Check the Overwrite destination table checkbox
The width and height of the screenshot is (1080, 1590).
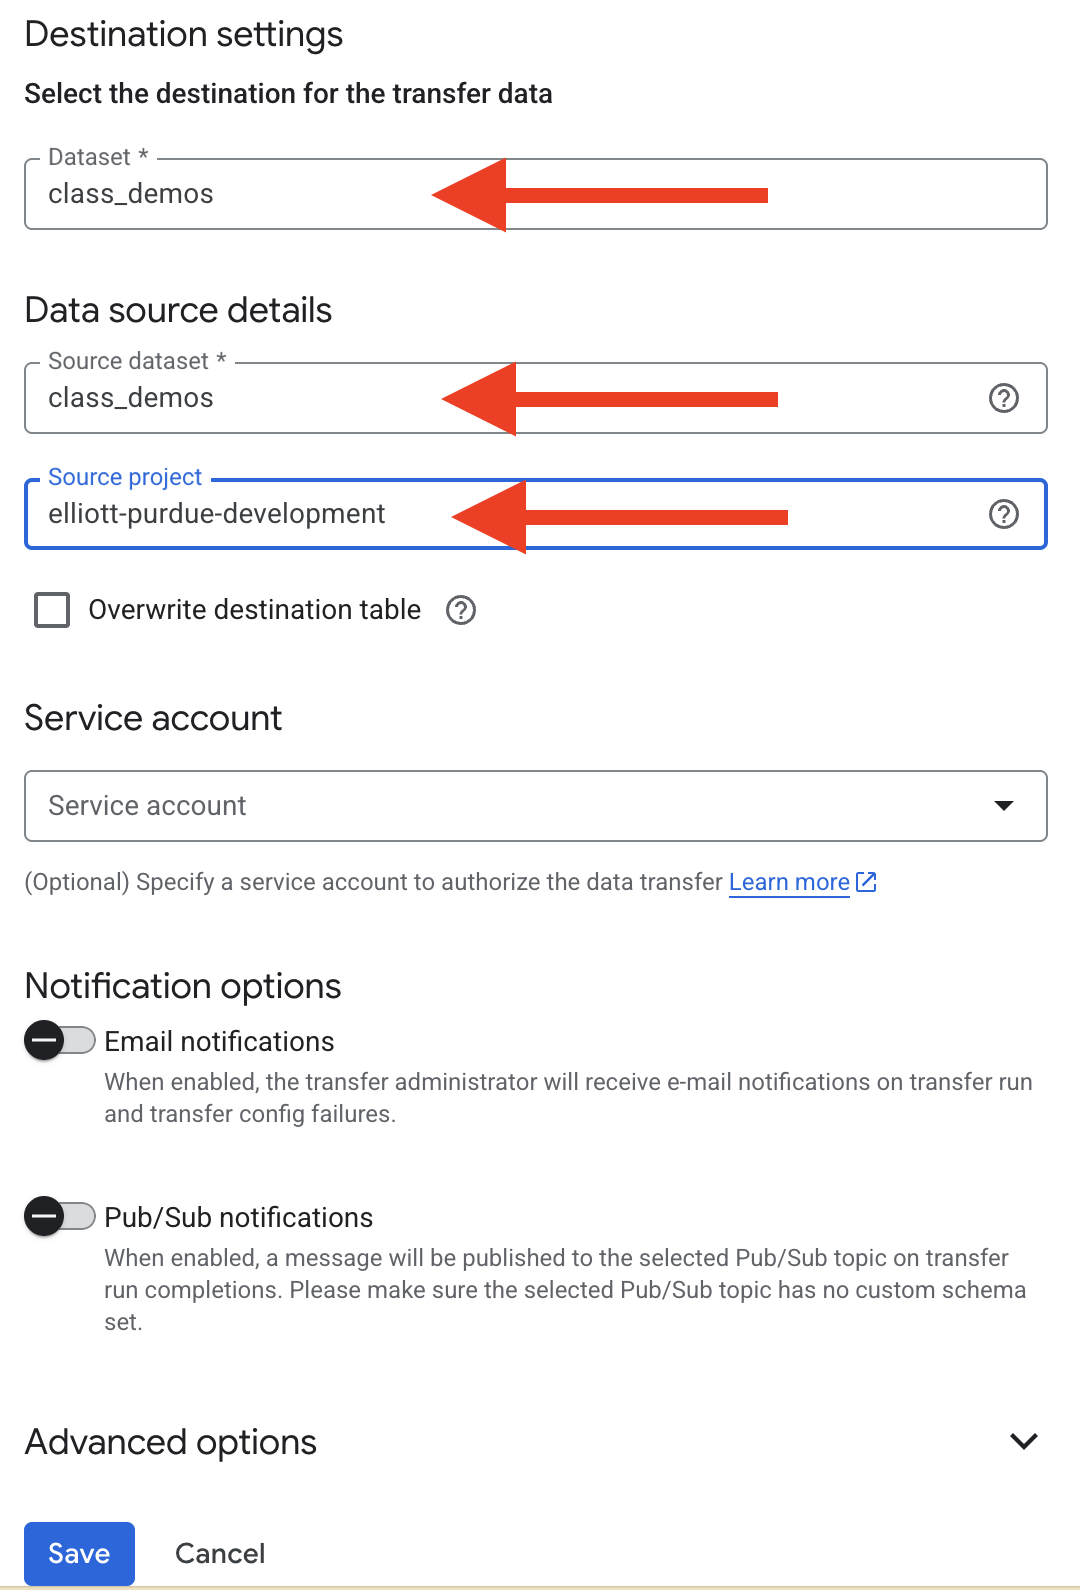tap(52, 610)
